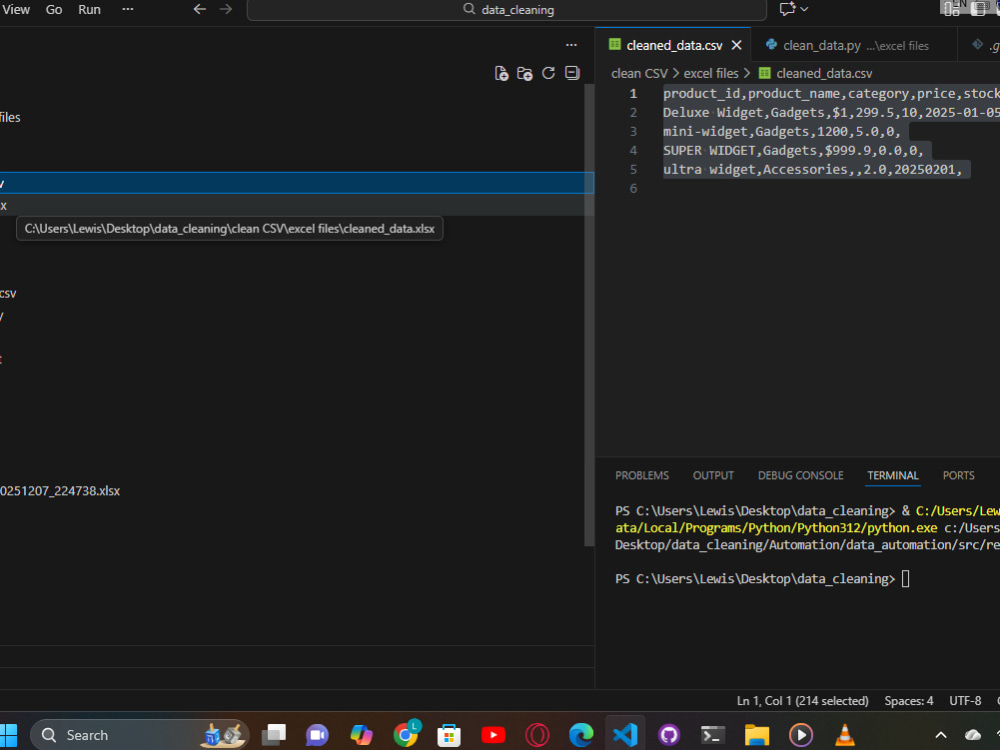Click the OneDrive cloud tray icon
Viewport: 1000px width, 750px height.
[x=973, y=735]
